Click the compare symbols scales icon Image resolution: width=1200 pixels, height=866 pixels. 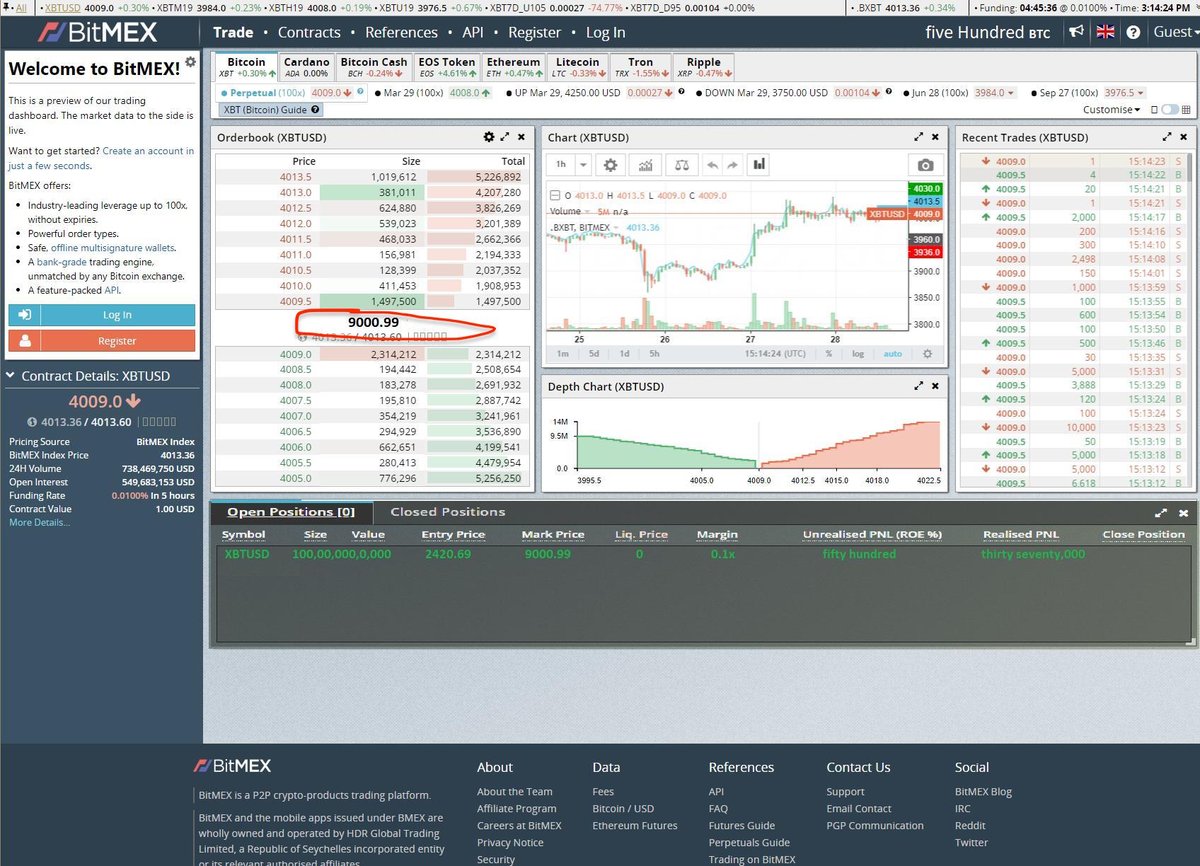pyautogui.click(x=681, y=164)
